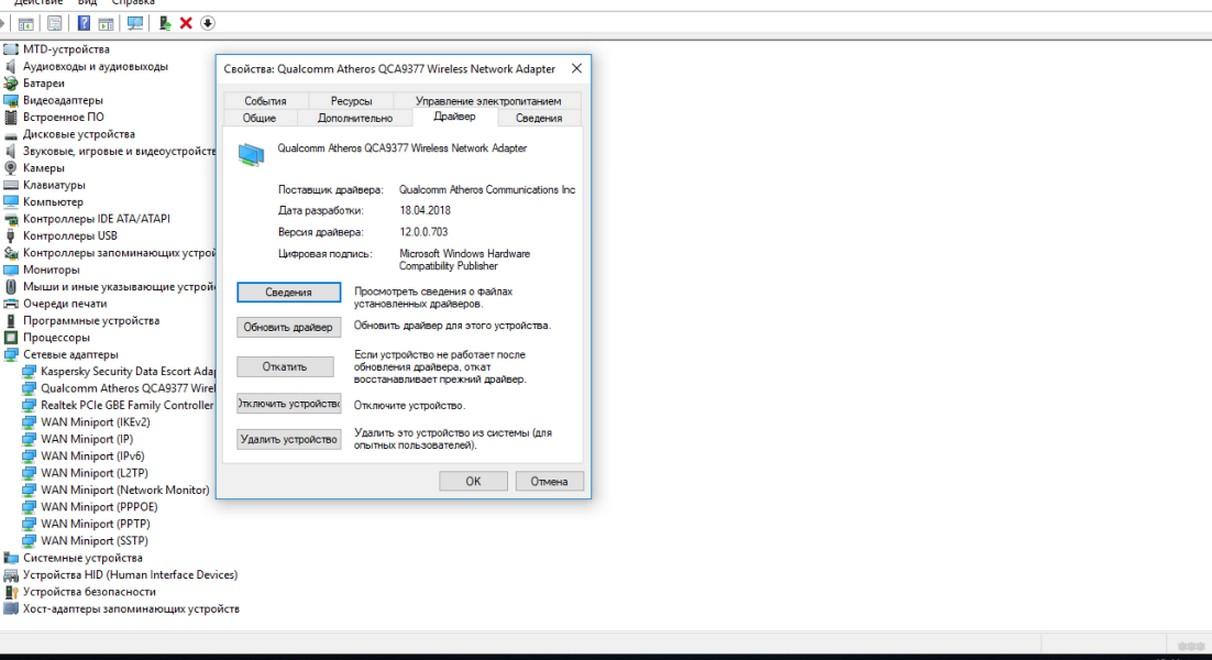
Task: Click the red X uninstall device toolbar icon
Action: 186,23
